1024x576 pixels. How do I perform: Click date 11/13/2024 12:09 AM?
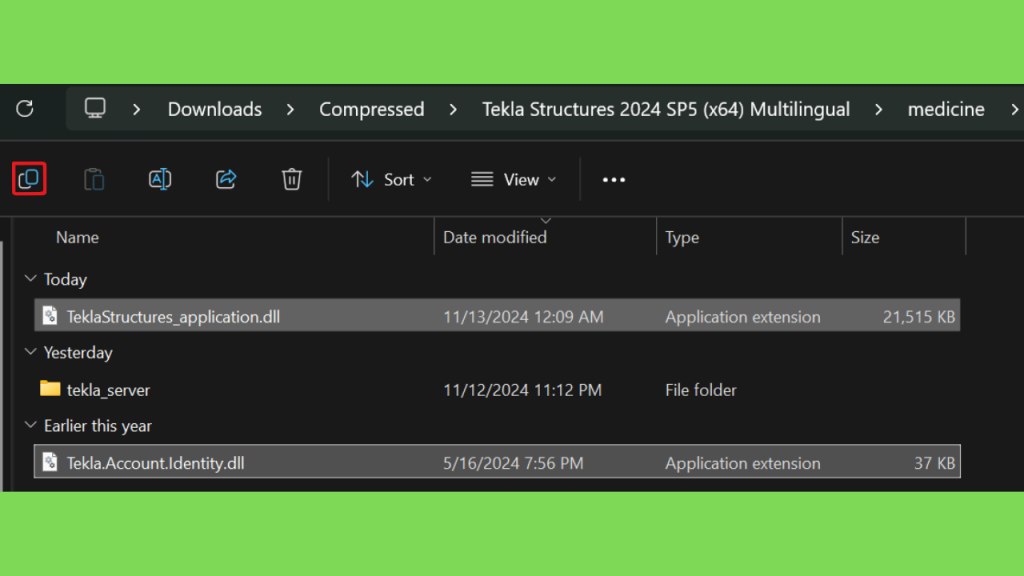(523, 317)
